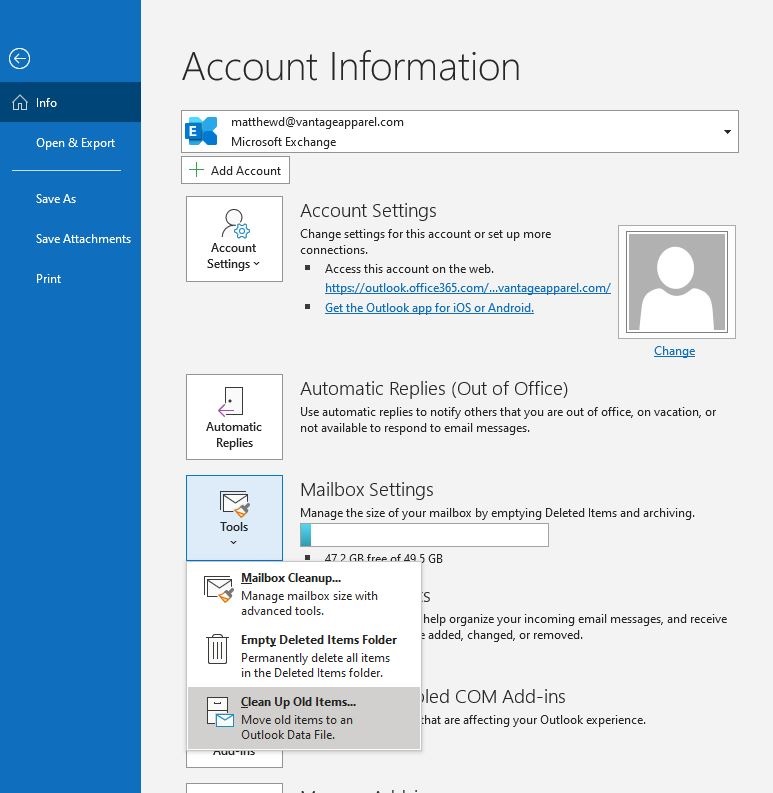
Task: Click the Automatic Replies (Out of Office) heading
Action: (434, 388)
